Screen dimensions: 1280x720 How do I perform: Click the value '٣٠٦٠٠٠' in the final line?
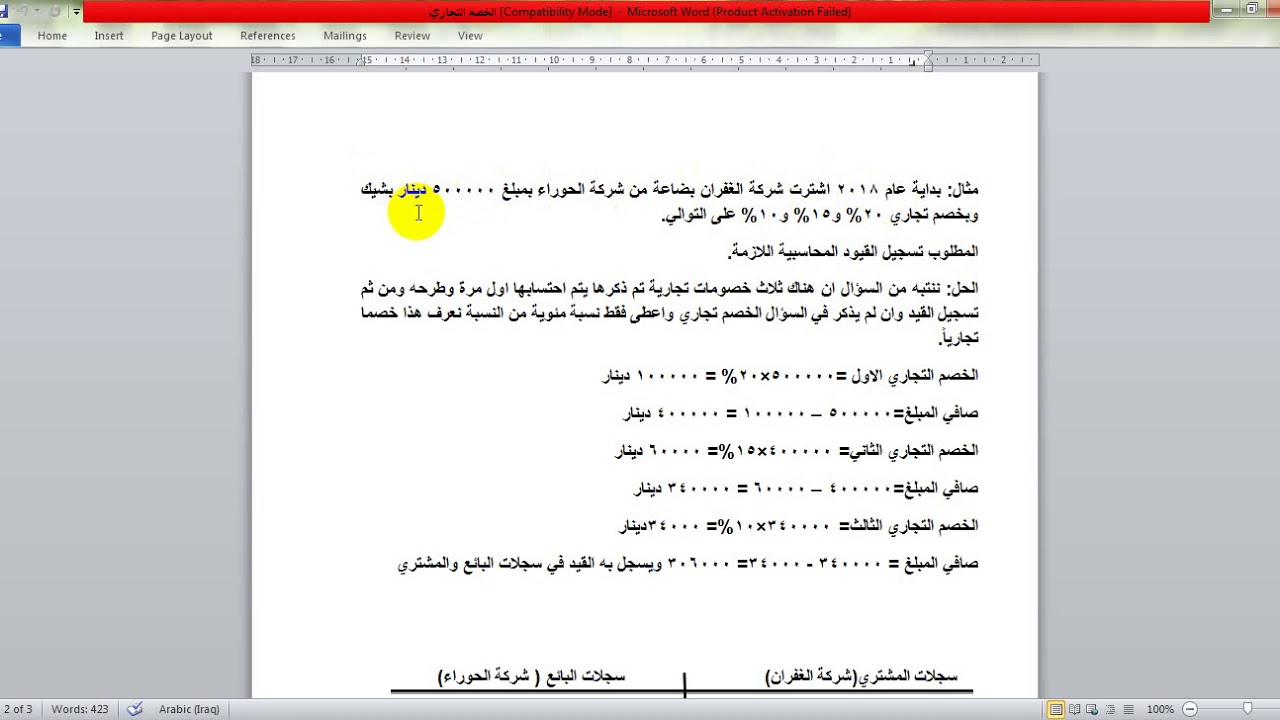tap(698, 564)
